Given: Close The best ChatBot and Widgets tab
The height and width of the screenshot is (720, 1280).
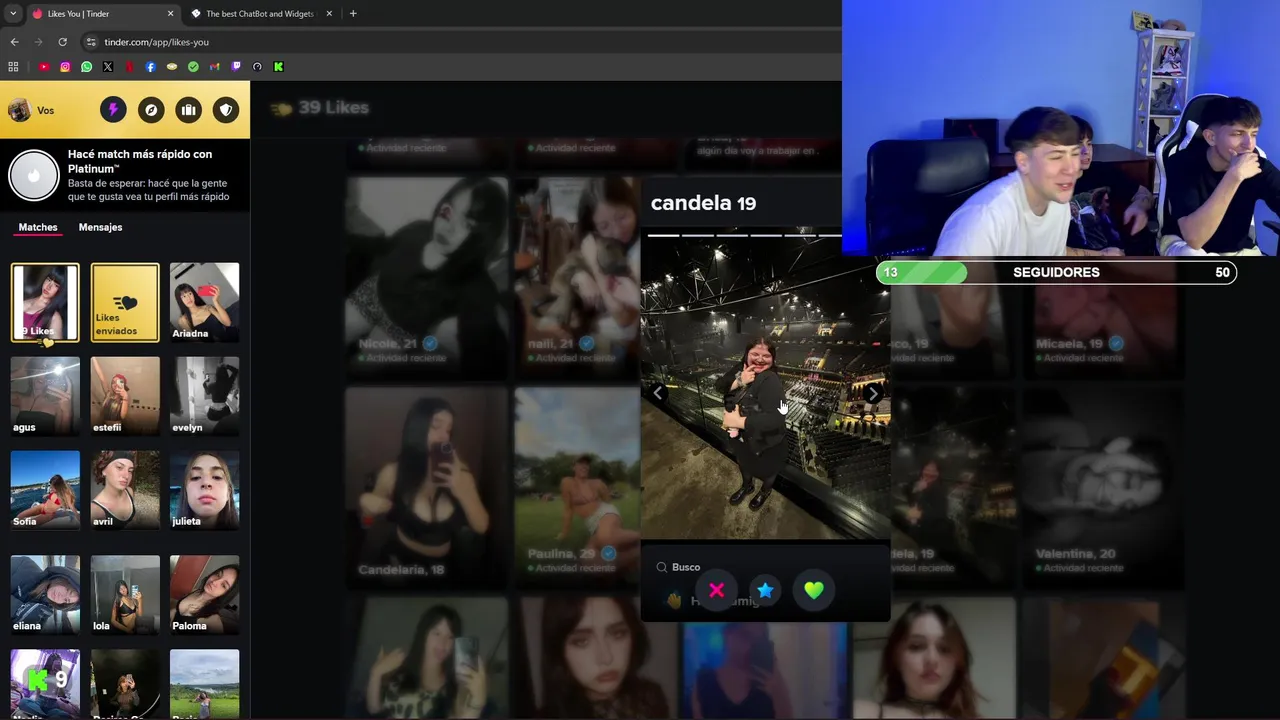Looking at the screenshot, I should point(329,14).
